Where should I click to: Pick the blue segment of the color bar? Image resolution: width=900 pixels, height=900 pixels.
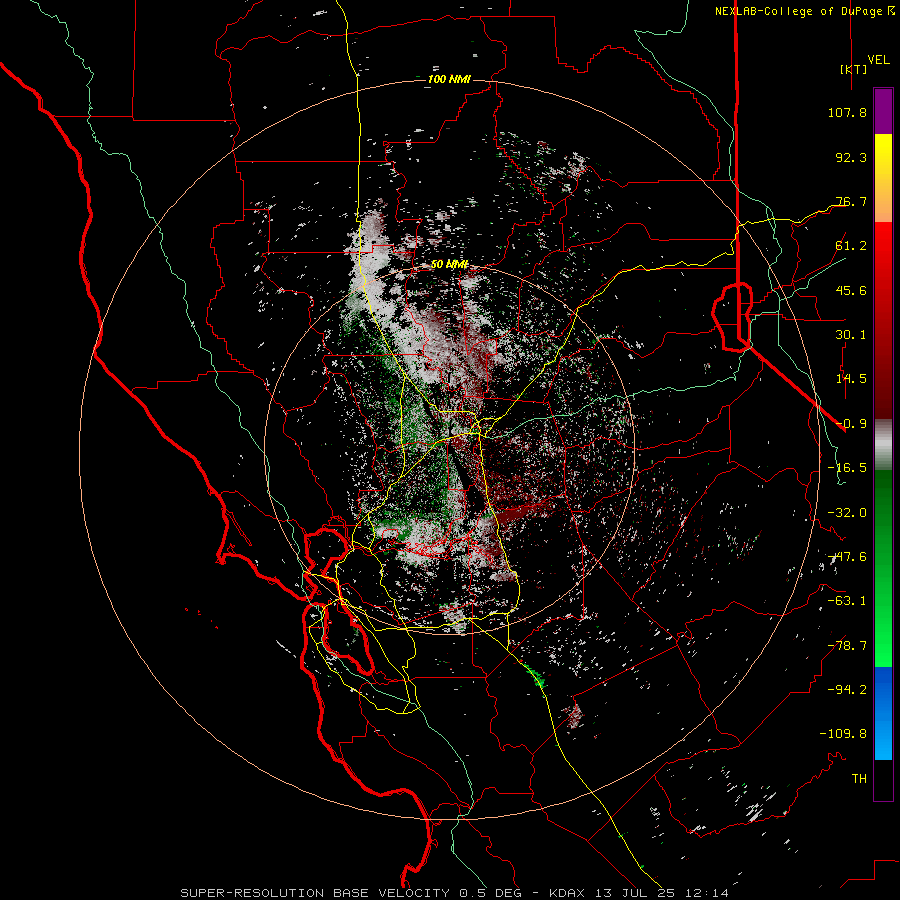883,713
